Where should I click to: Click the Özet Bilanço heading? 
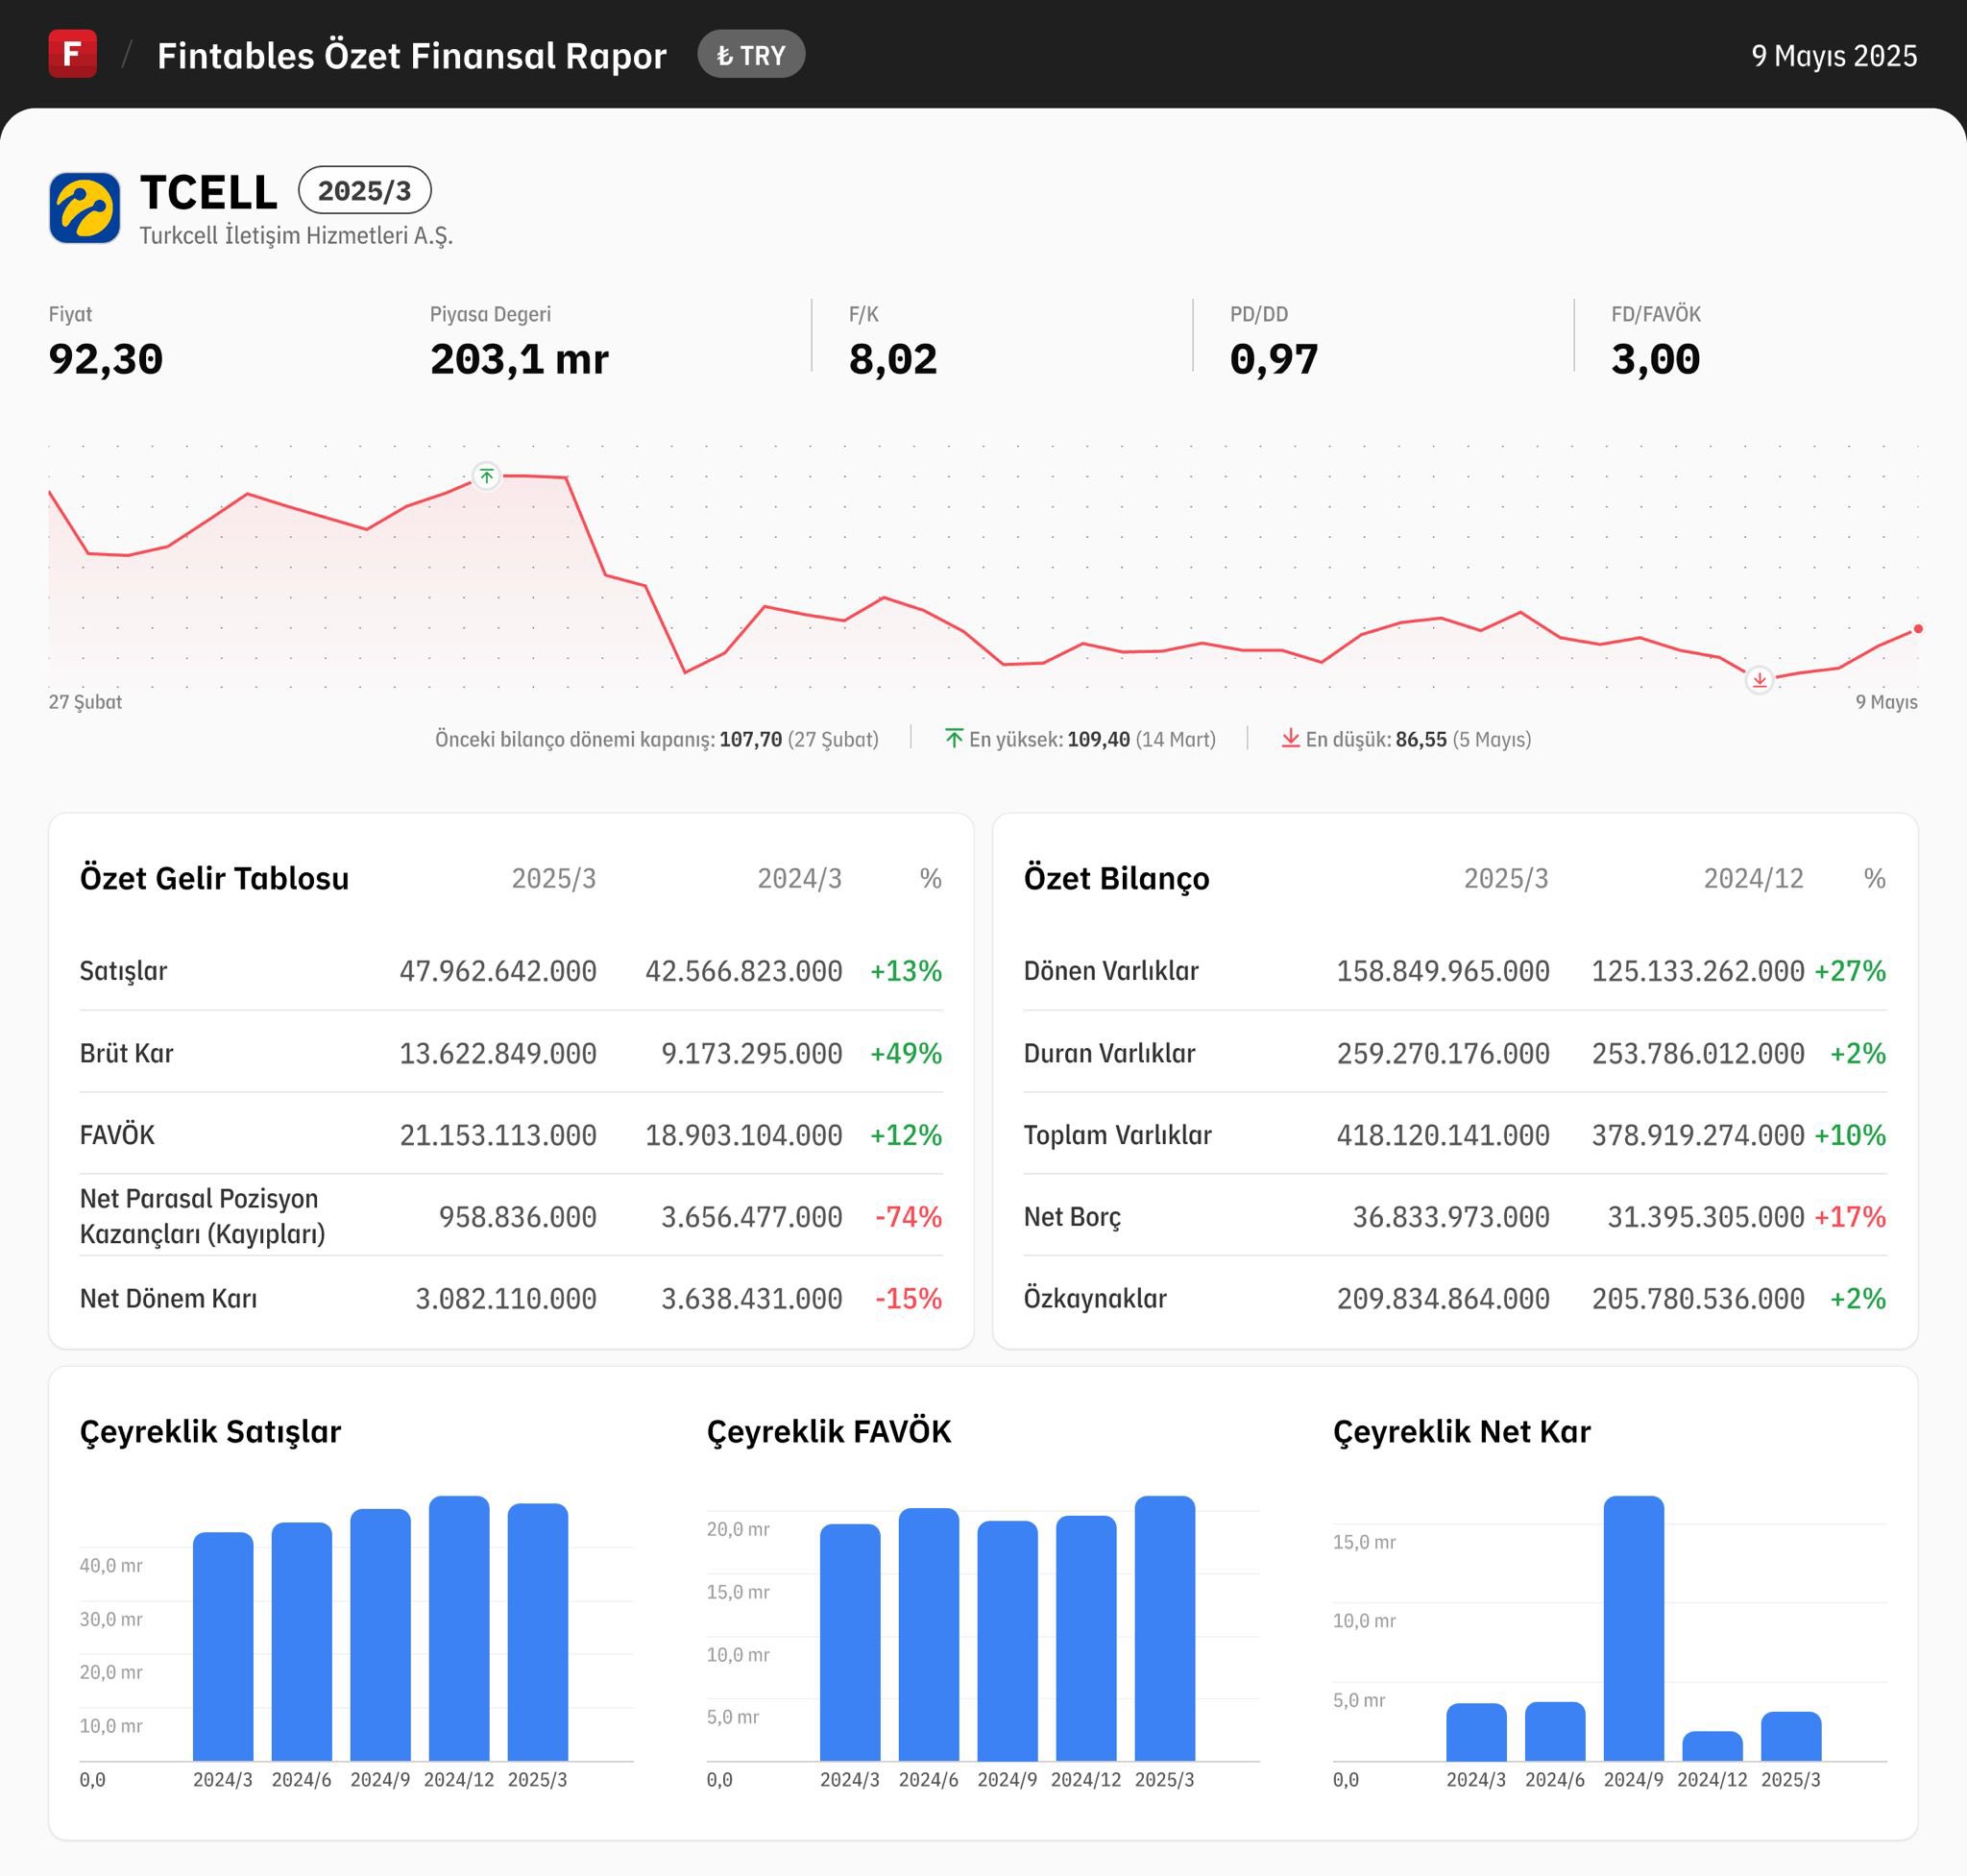click(x=1117, y=878)
